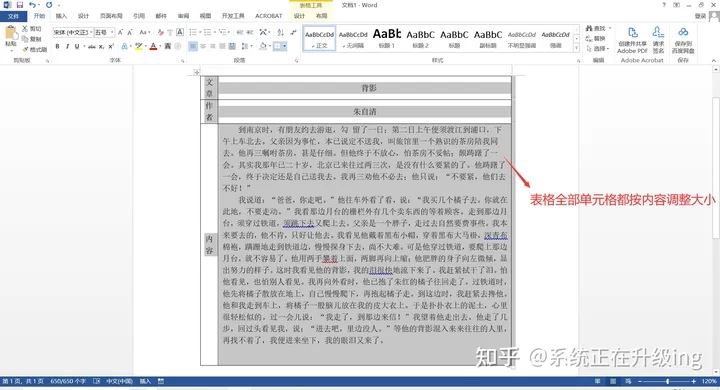Apply the red font color

[x=153, y=46]
